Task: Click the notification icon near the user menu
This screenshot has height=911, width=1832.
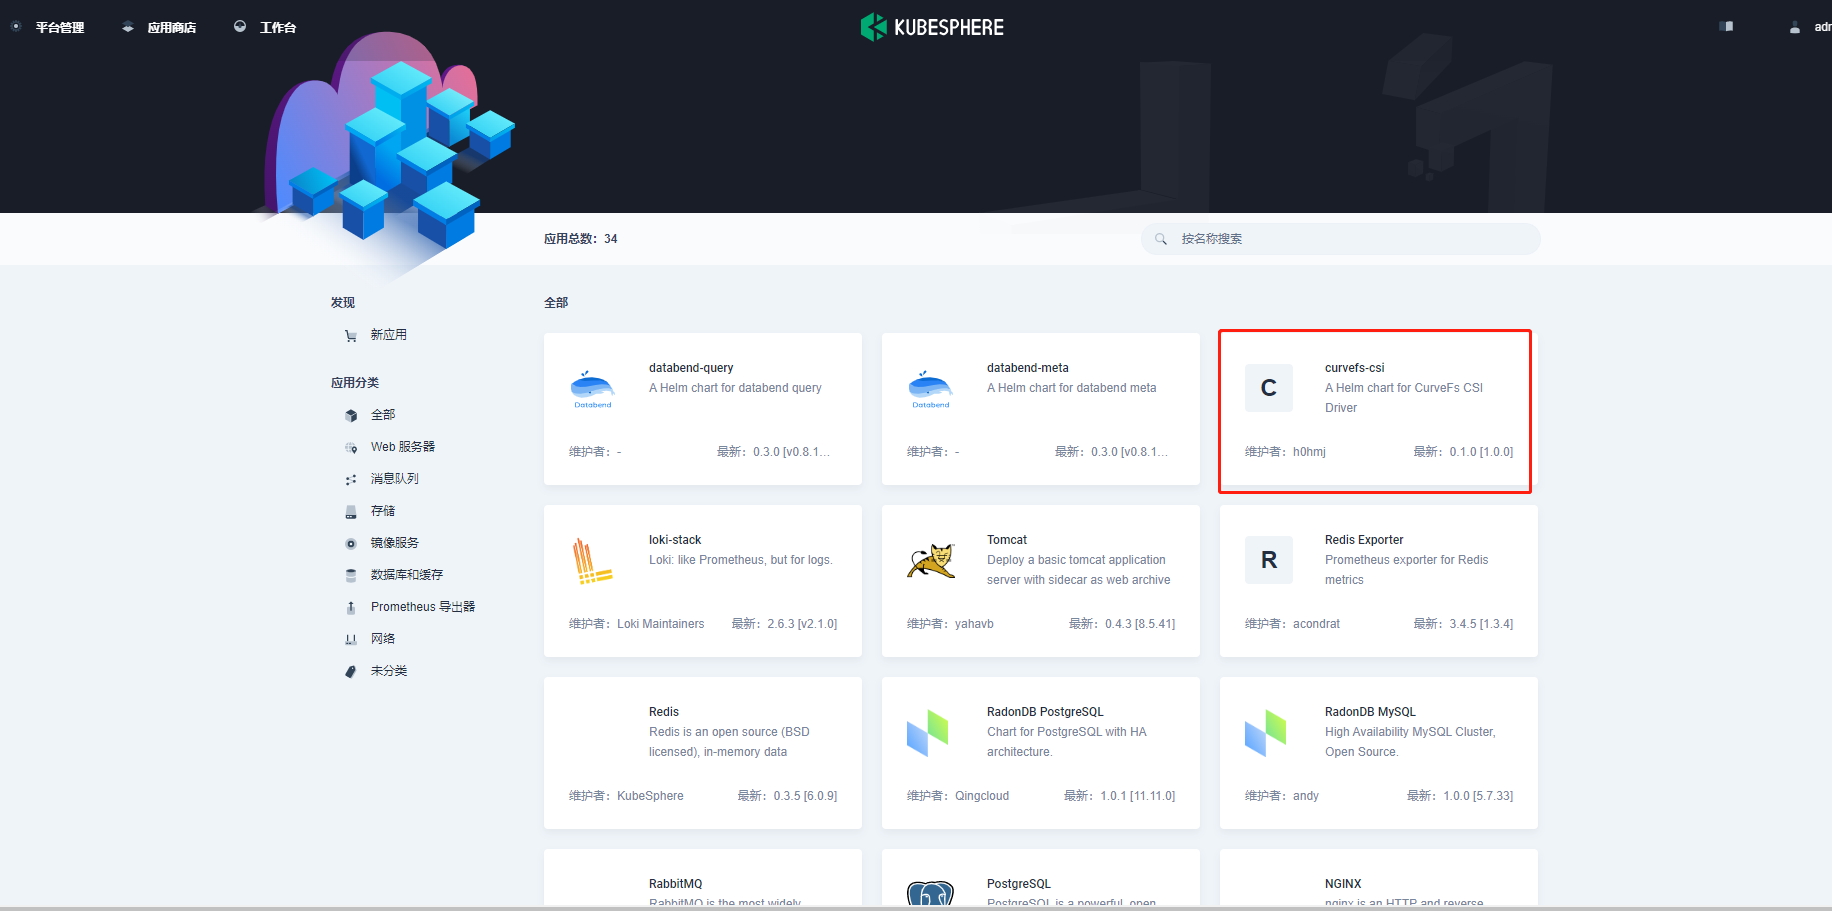Action: point(1726,27)
